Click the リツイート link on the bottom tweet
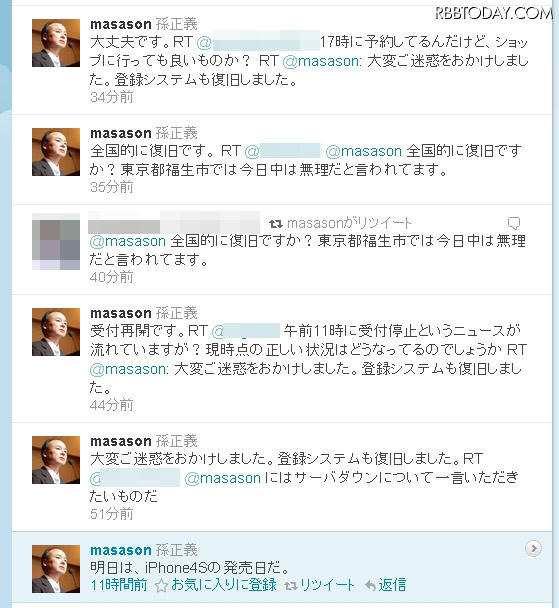The width and height of the screenshot is (559, 608). (x=327, y=585)
